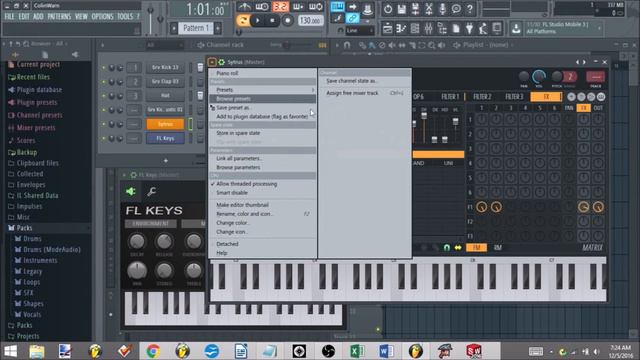Expand the Drums folder in browser
This screenshot has height=360, width=640.
pos(32,239)
